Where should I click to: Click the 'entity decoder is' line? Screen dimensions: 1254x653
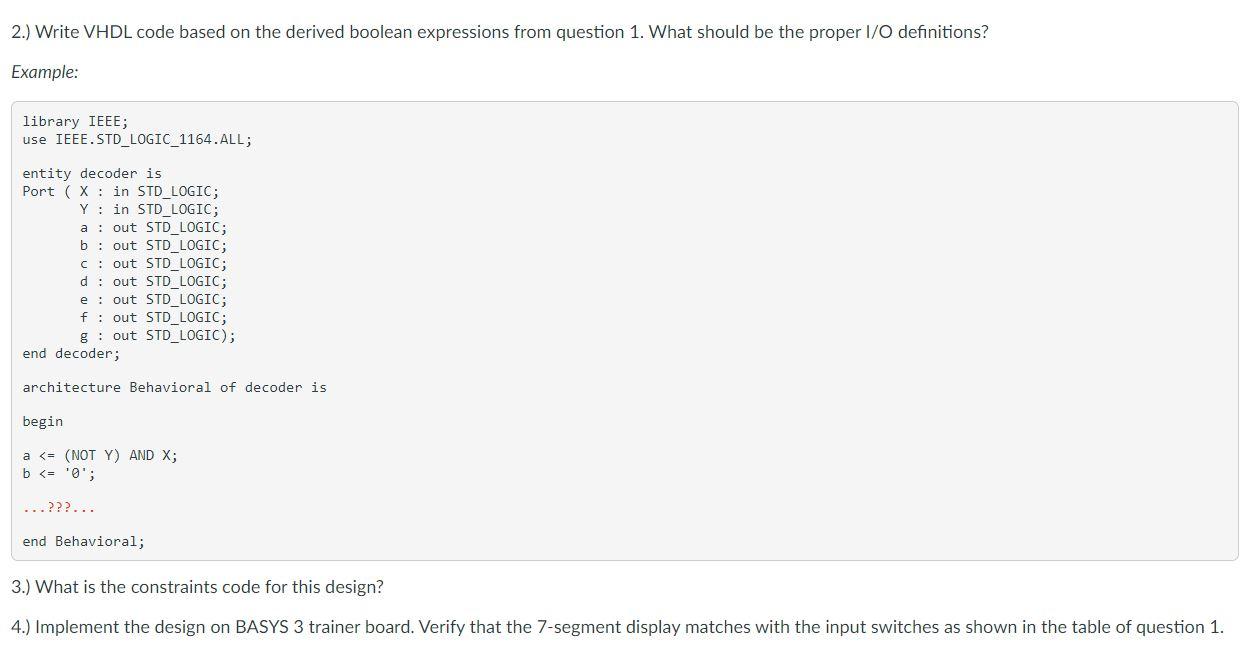pyautogui.click(x=92, y=173)
